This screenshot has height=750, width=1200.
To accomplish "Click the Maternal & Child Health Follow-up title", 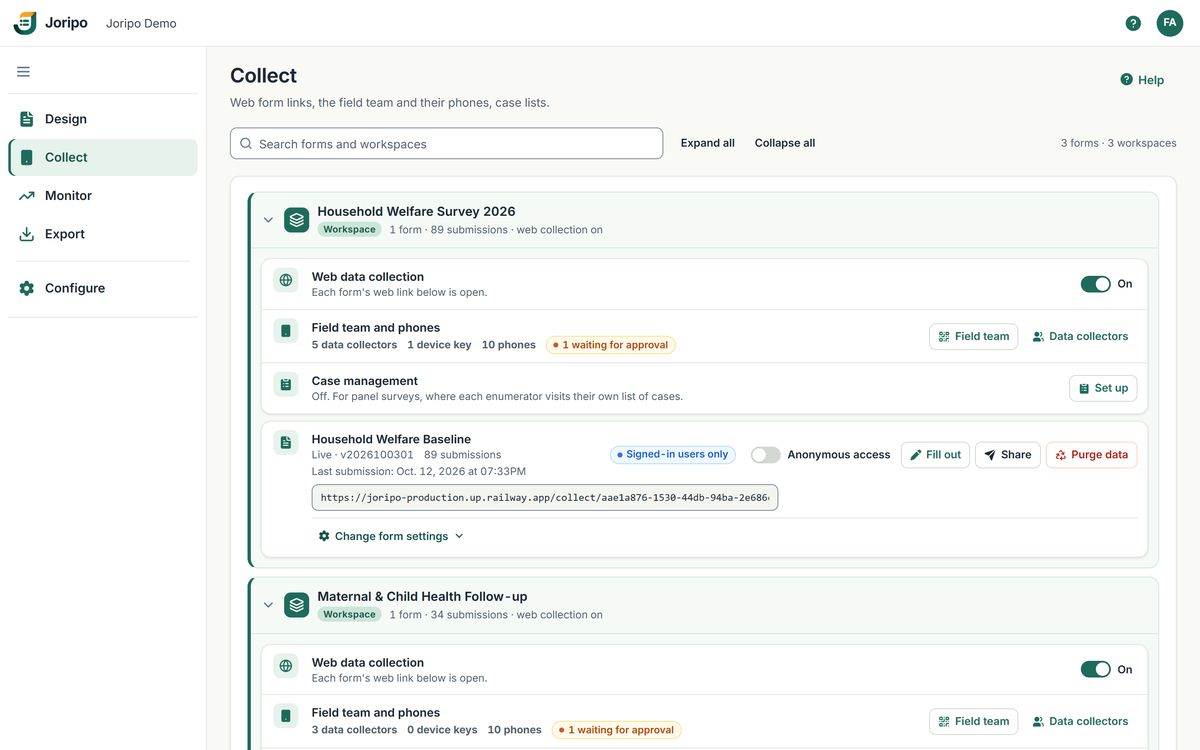I will click(422, 596).
